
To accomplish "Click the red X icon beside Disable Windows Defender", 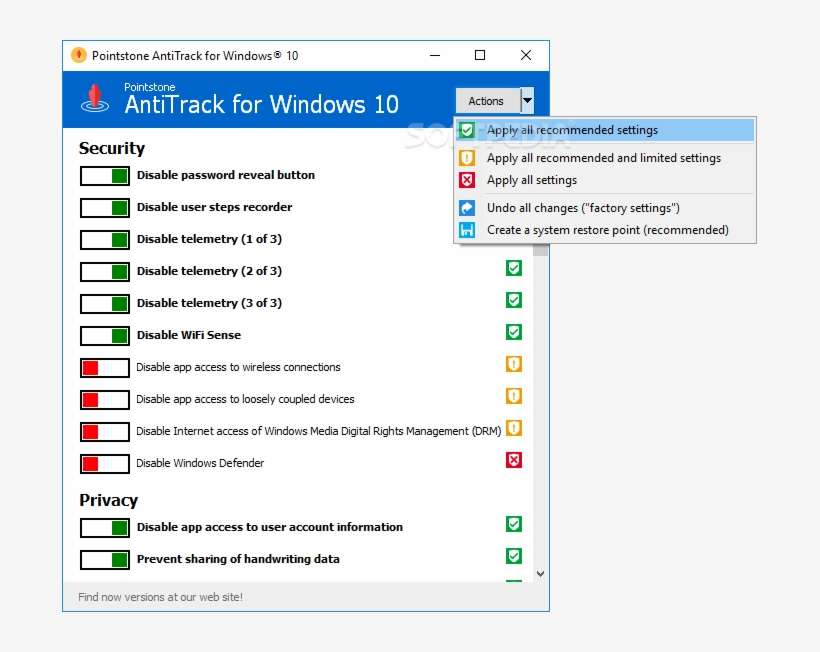I will [514, 460].
